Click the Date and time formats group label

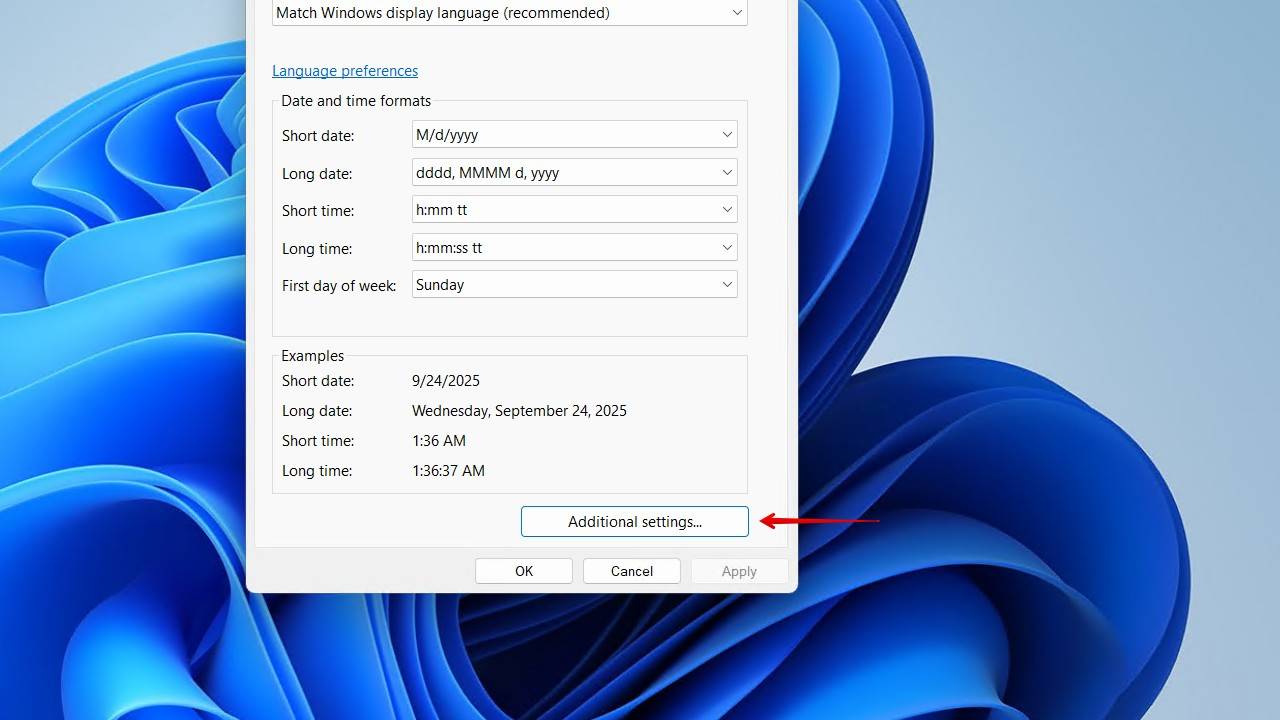(355, 100)
